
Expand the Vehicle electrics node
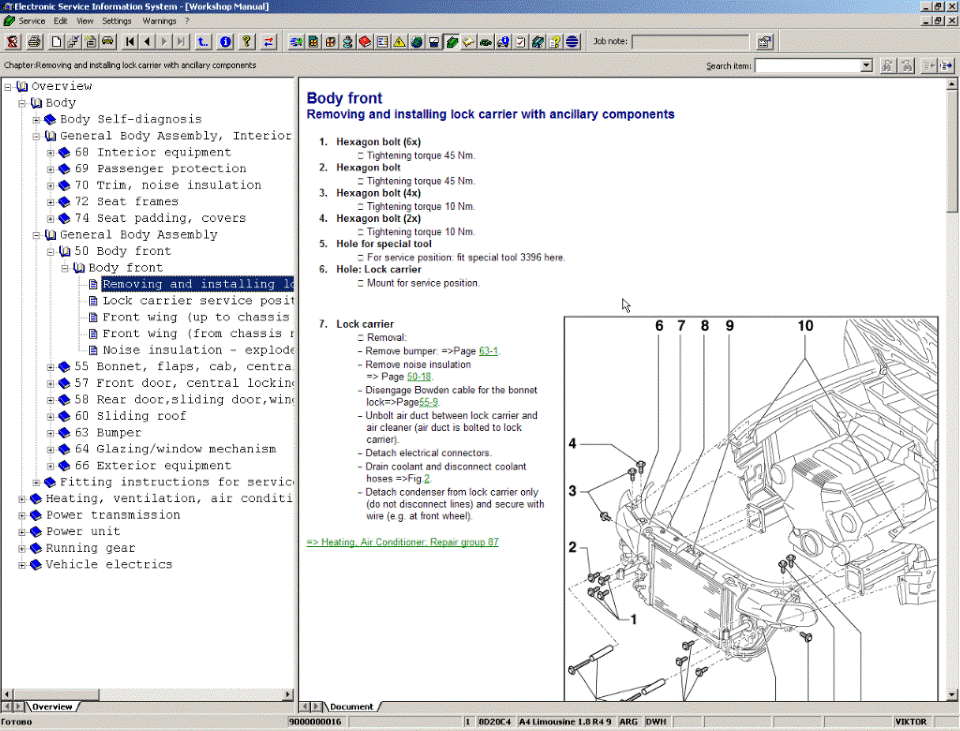(23, 566)
